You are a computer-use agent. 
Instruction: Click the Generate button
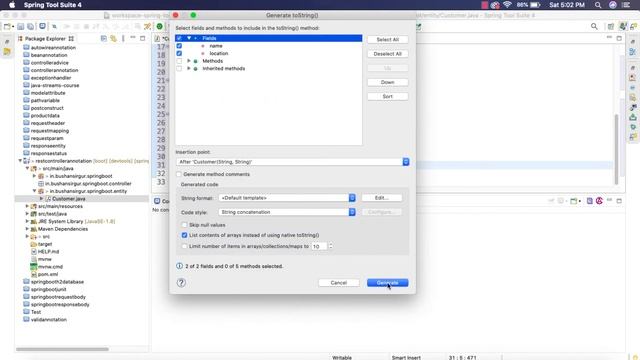point(387,282)
